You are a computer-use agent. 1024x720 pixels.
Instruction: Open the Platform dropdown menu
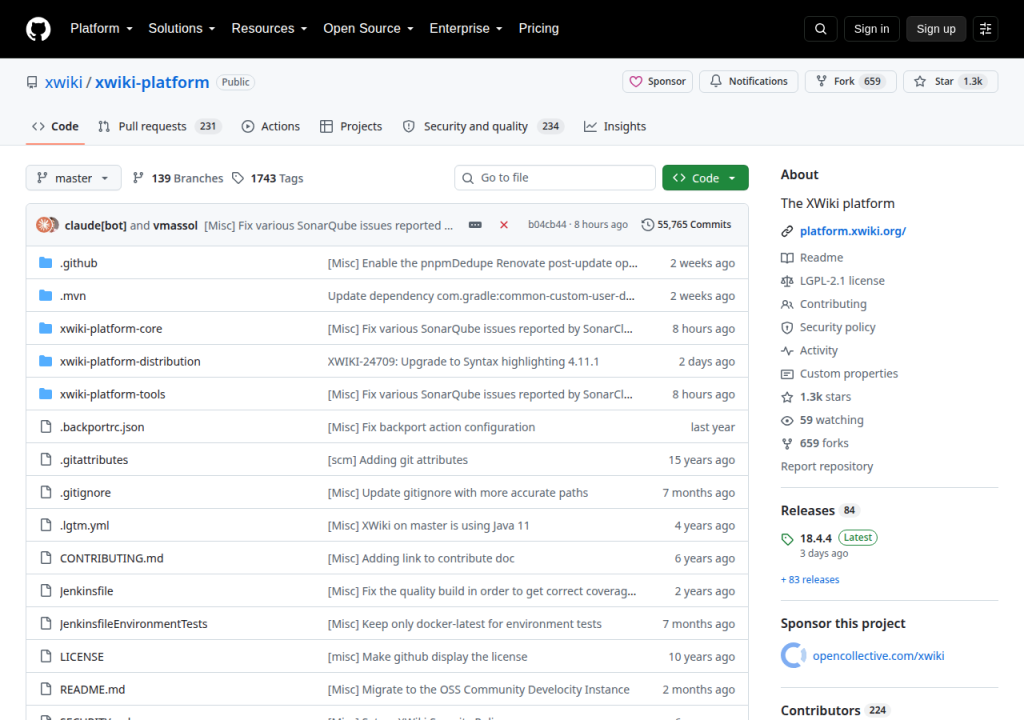pos(101,29)
